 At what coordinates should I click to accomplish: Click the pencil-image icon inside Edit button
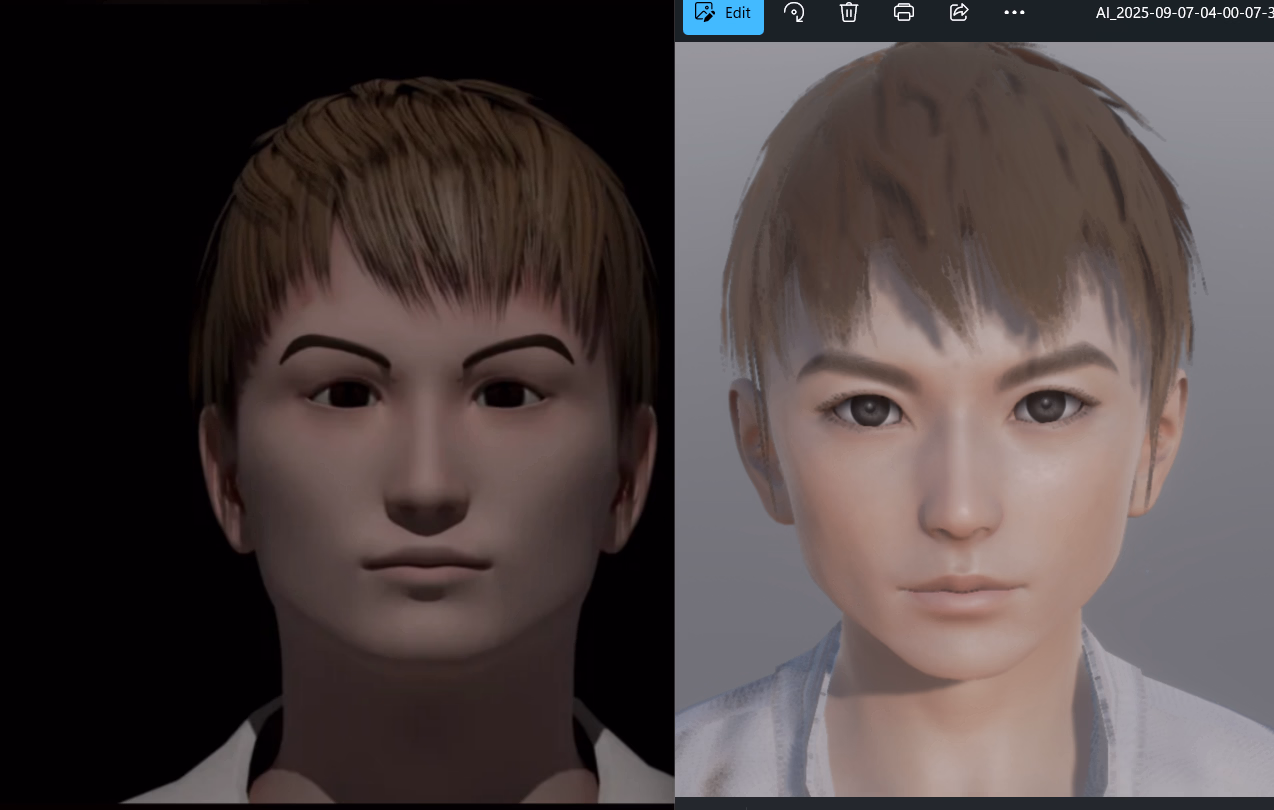coord(705,13)
